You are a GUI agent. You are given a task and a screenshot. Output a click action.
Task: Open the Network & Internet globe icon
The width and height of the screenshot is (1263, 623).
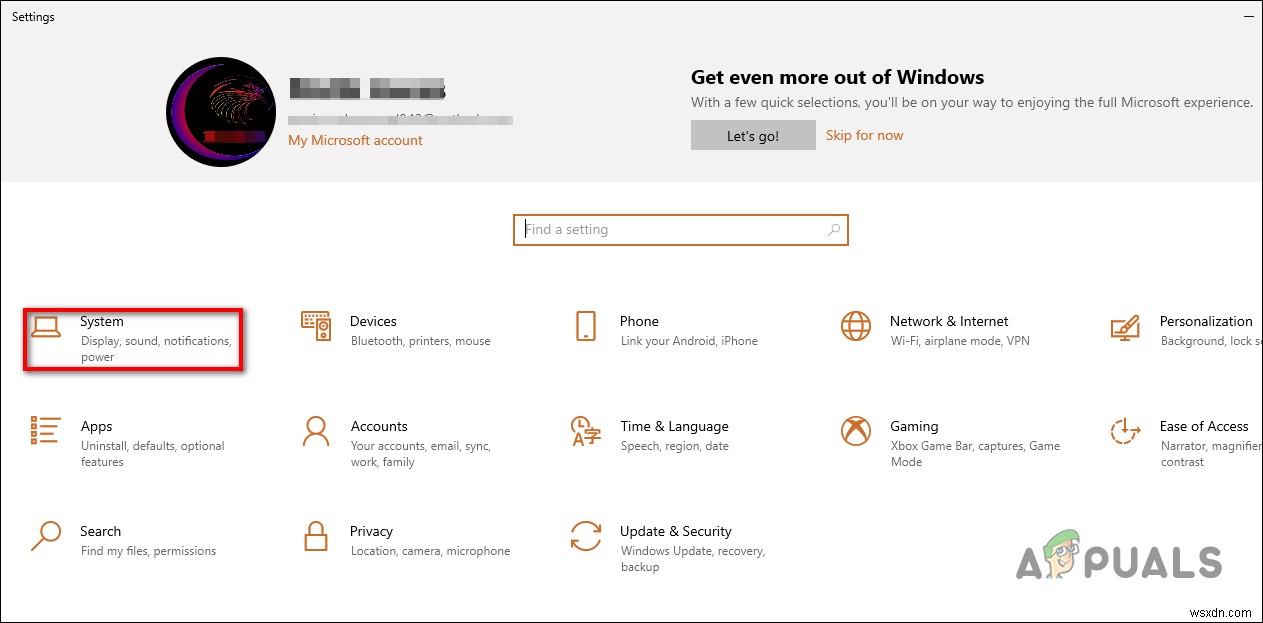click(x=856, y=326)
